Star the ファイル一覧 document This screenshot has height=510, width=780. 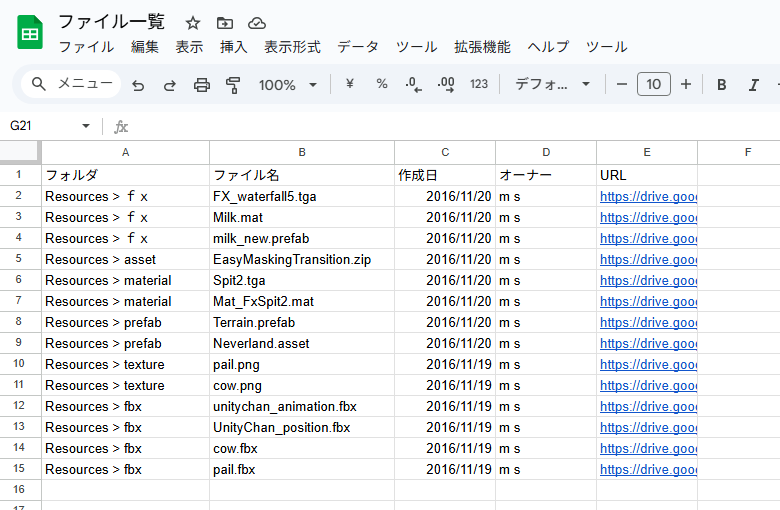tap(193, 23)
